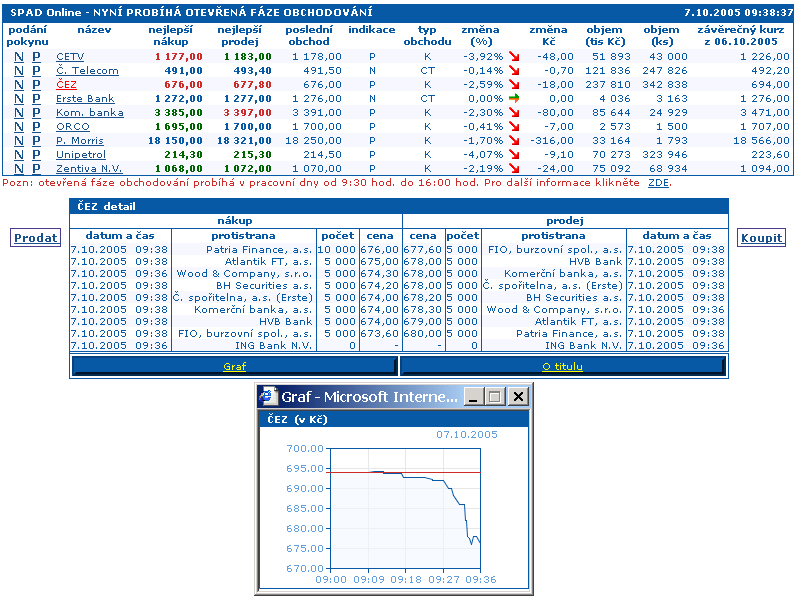This screenshot has width=796, height=600.
Task: Click the red down arrow for CETV change
Action: click(x=514, y=57)
